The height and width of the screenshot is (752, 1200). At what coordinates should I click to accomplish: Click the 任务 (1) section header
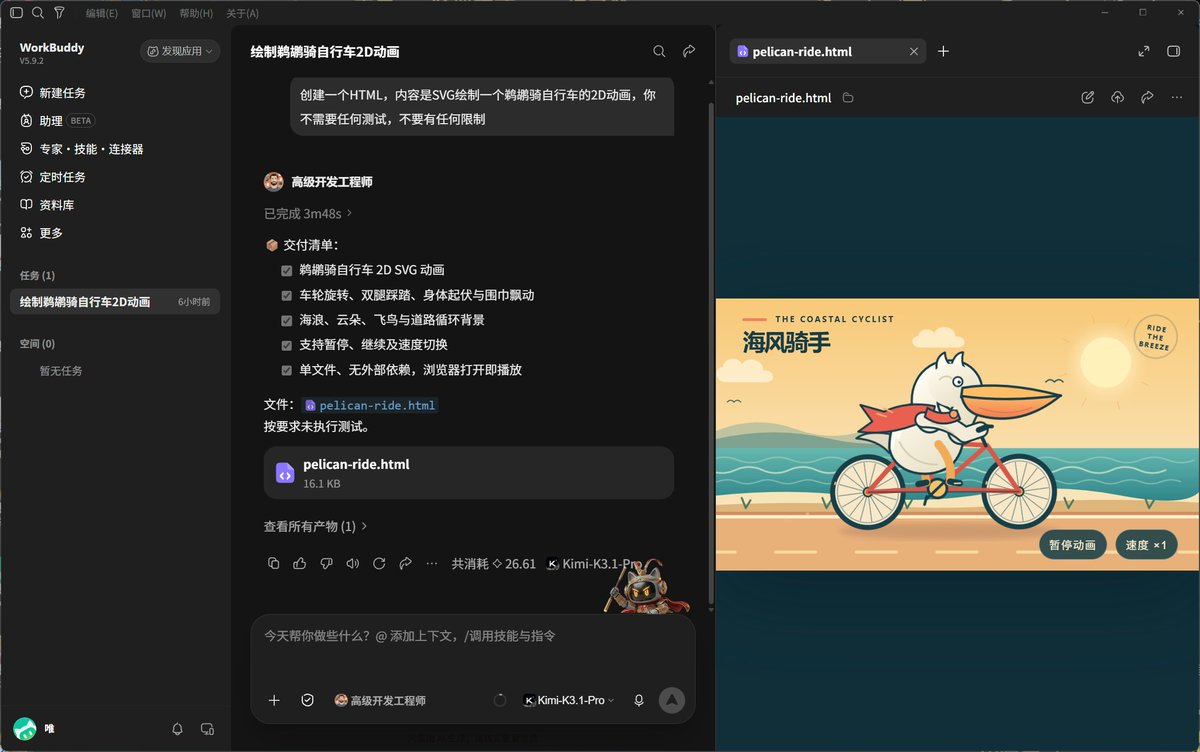[x=37, y=275]
